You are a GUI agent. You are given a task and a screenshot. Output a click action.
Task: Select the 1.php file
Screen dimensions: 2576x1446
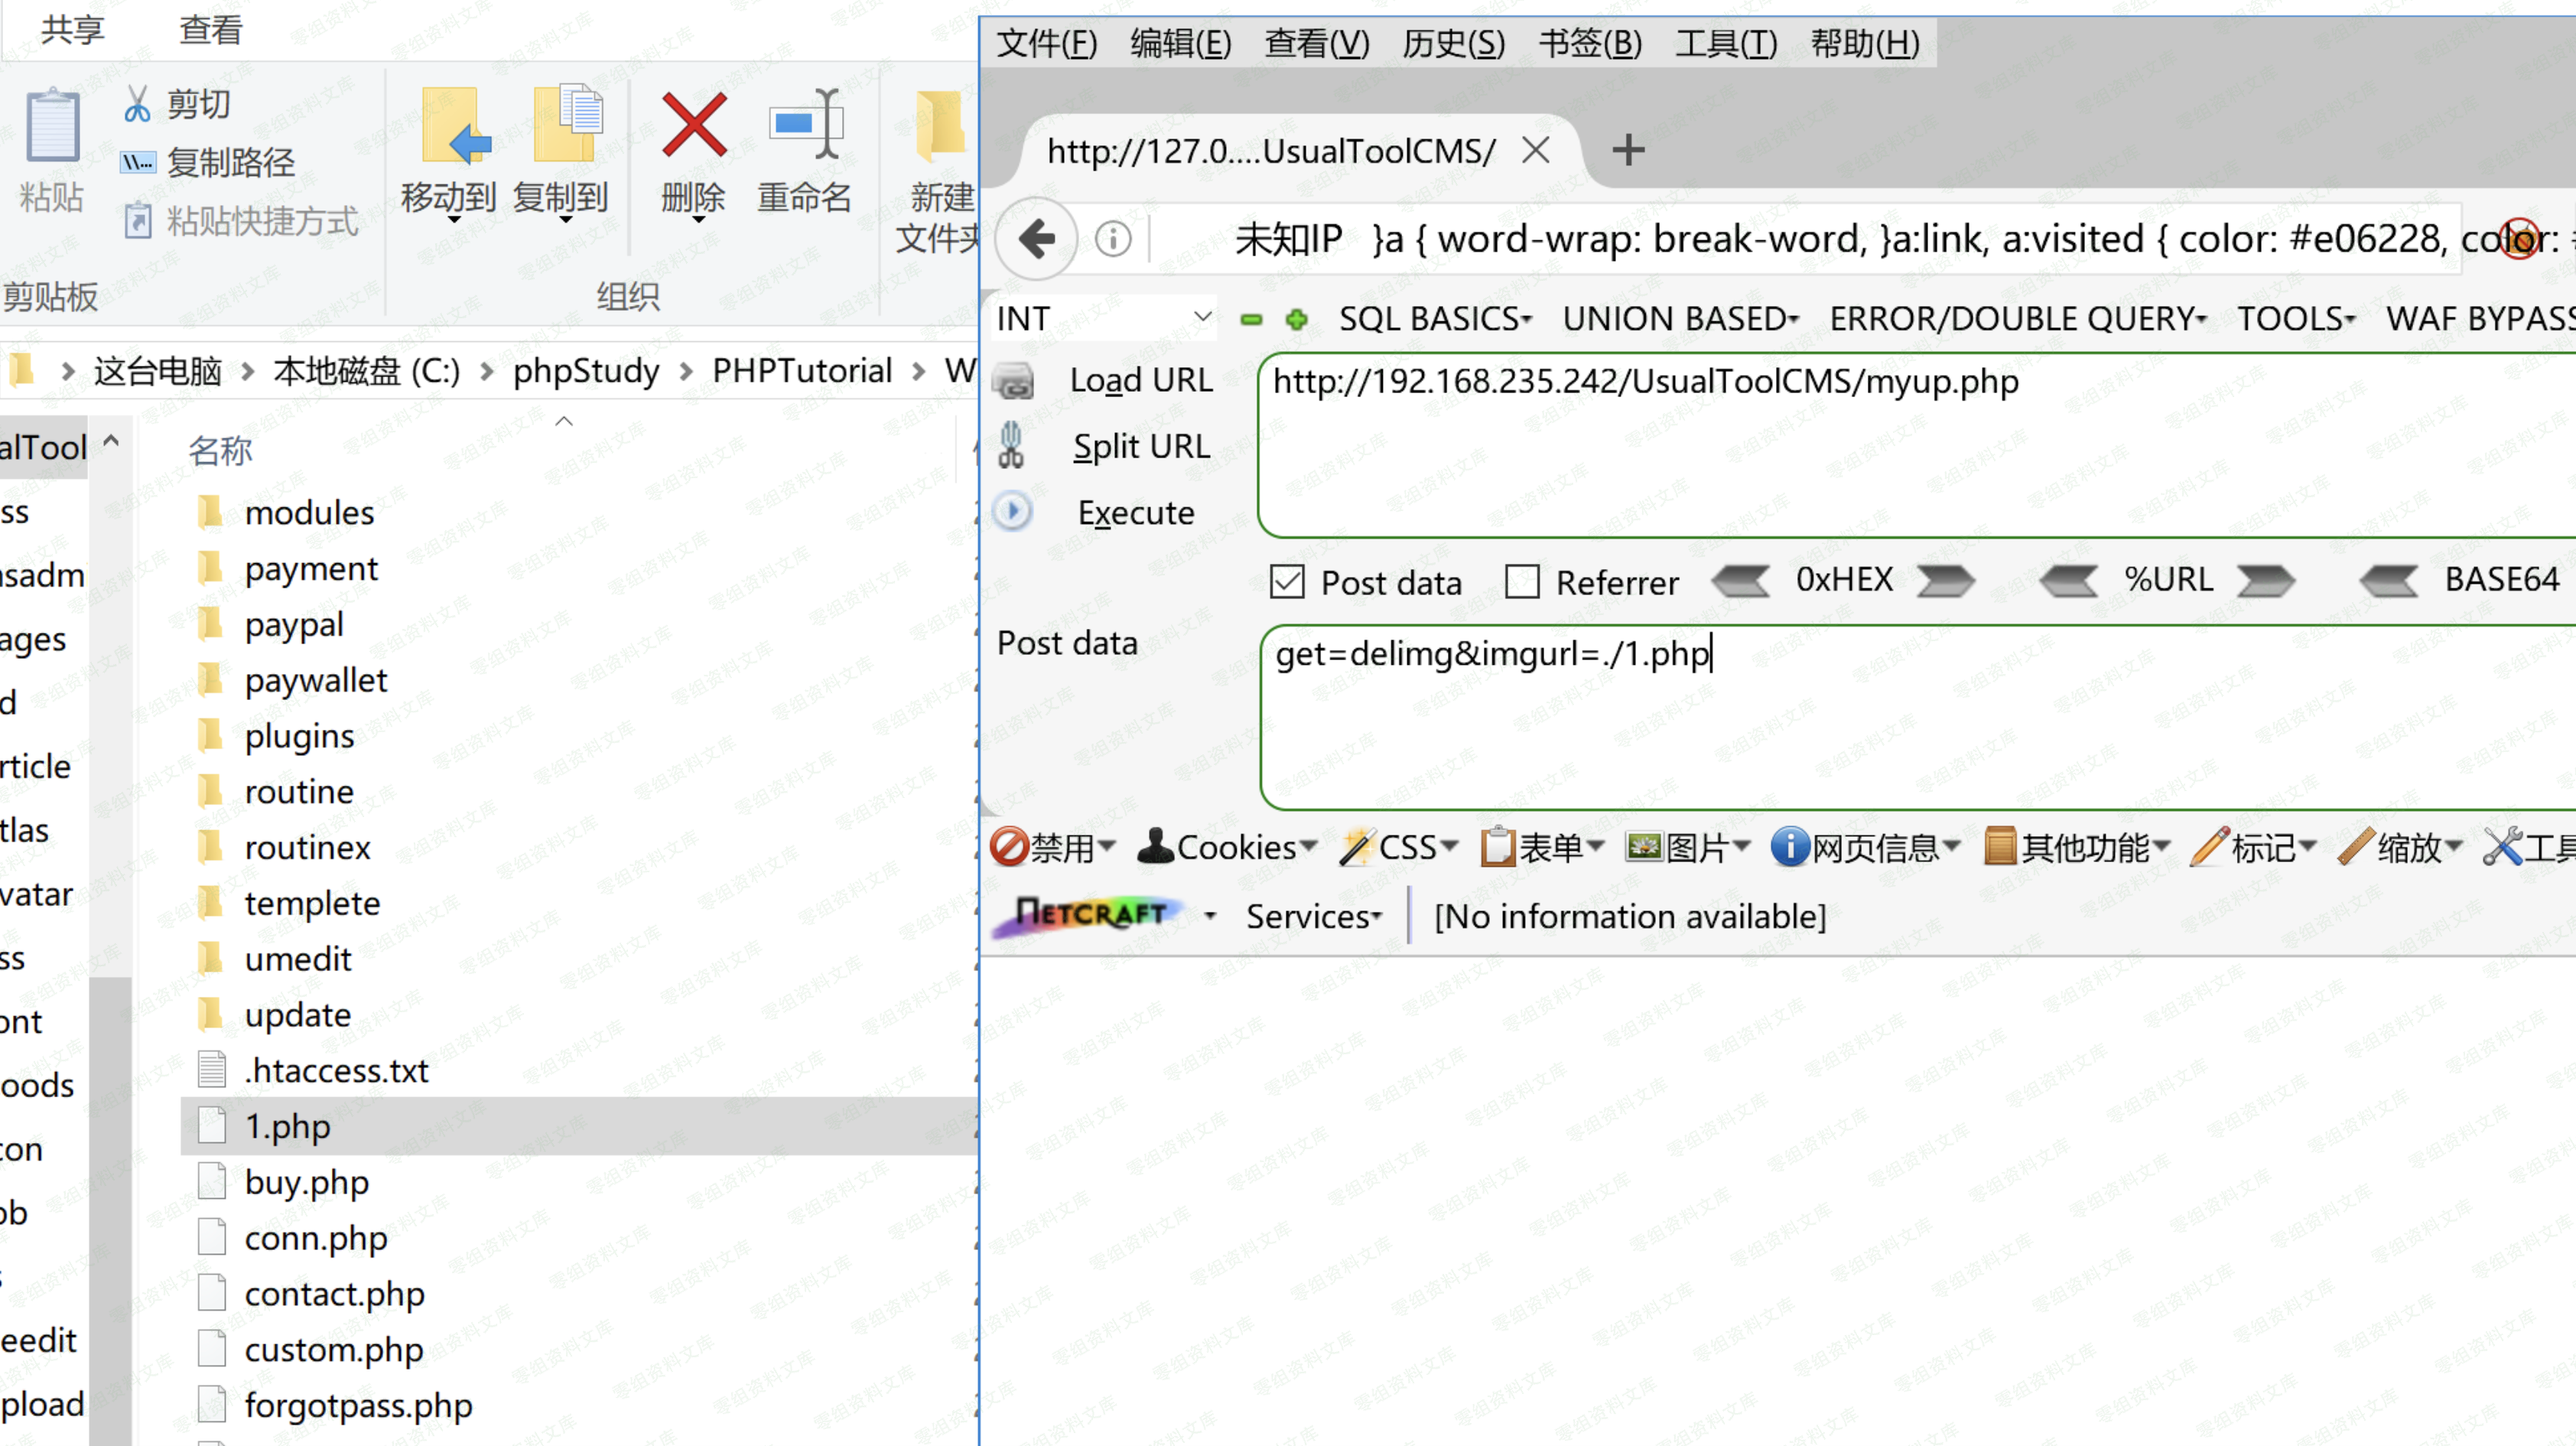(x=288, y=1127)
